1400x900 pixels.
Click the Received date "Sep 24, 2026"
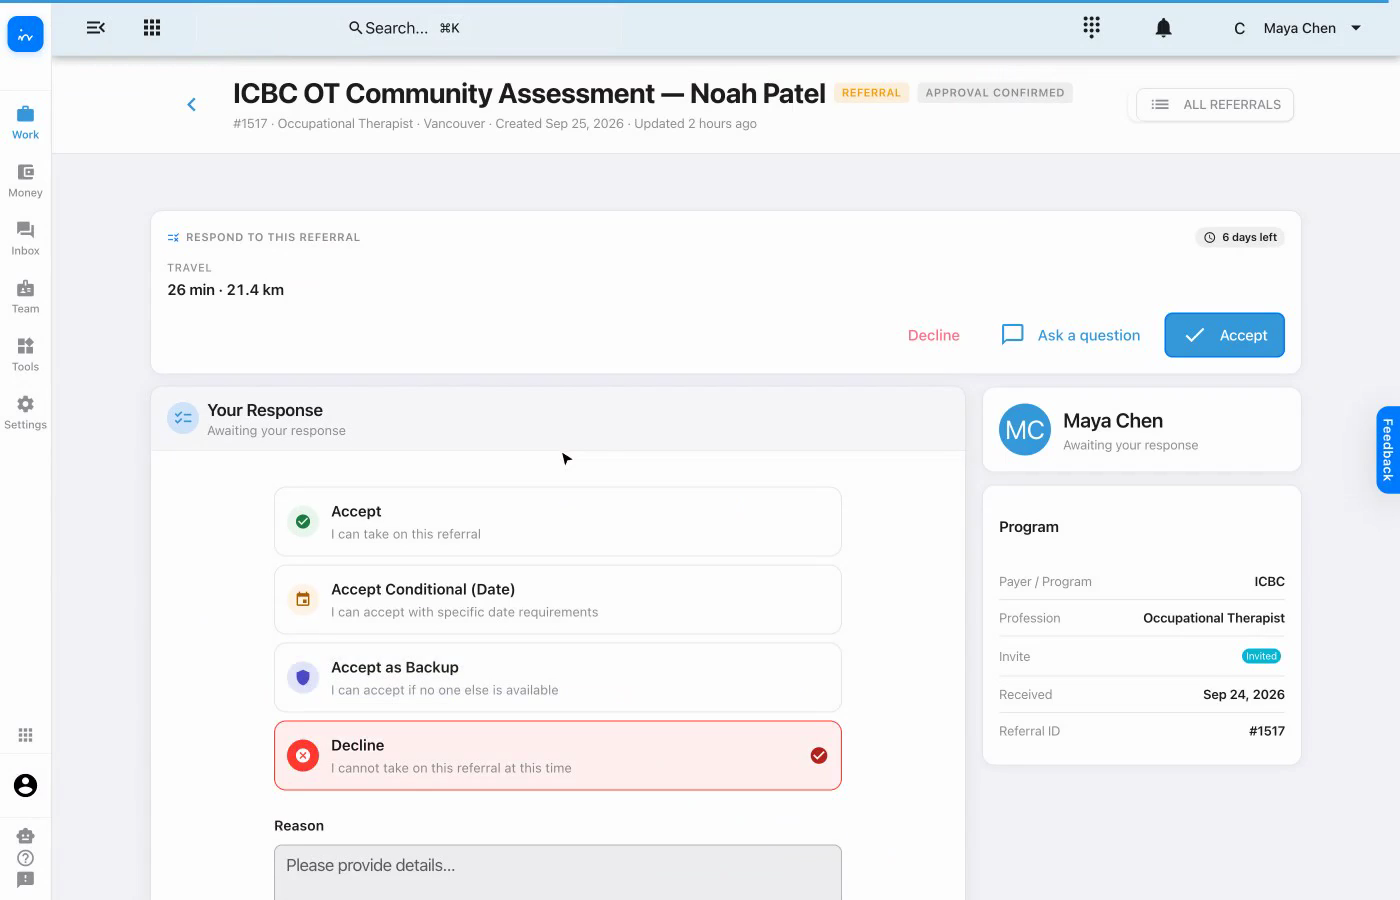click(x=1244, y=694)
